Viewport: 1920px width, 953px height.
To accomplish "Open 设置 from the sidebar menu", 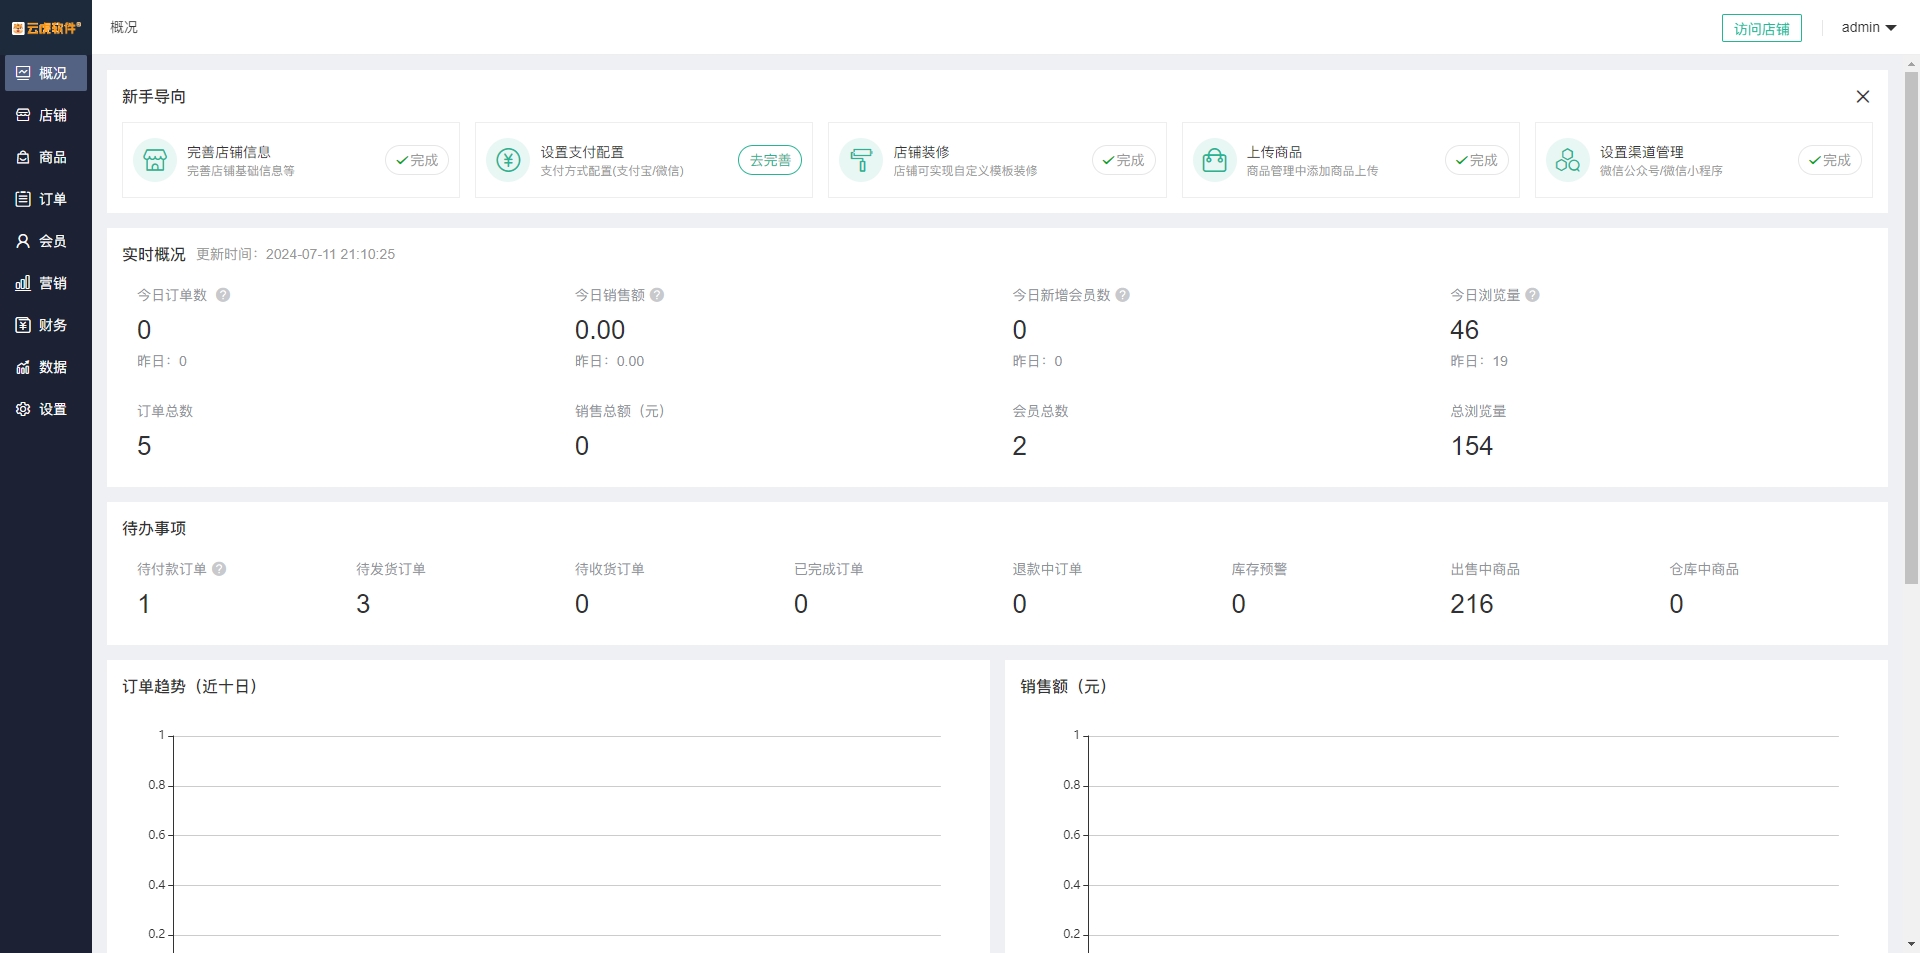I will (42, 409).
